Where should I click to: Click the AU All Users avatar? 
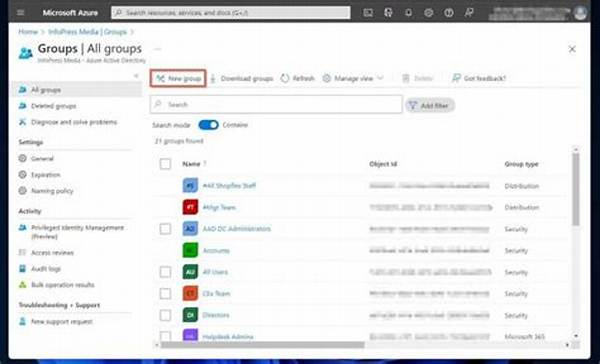(190, 272)
